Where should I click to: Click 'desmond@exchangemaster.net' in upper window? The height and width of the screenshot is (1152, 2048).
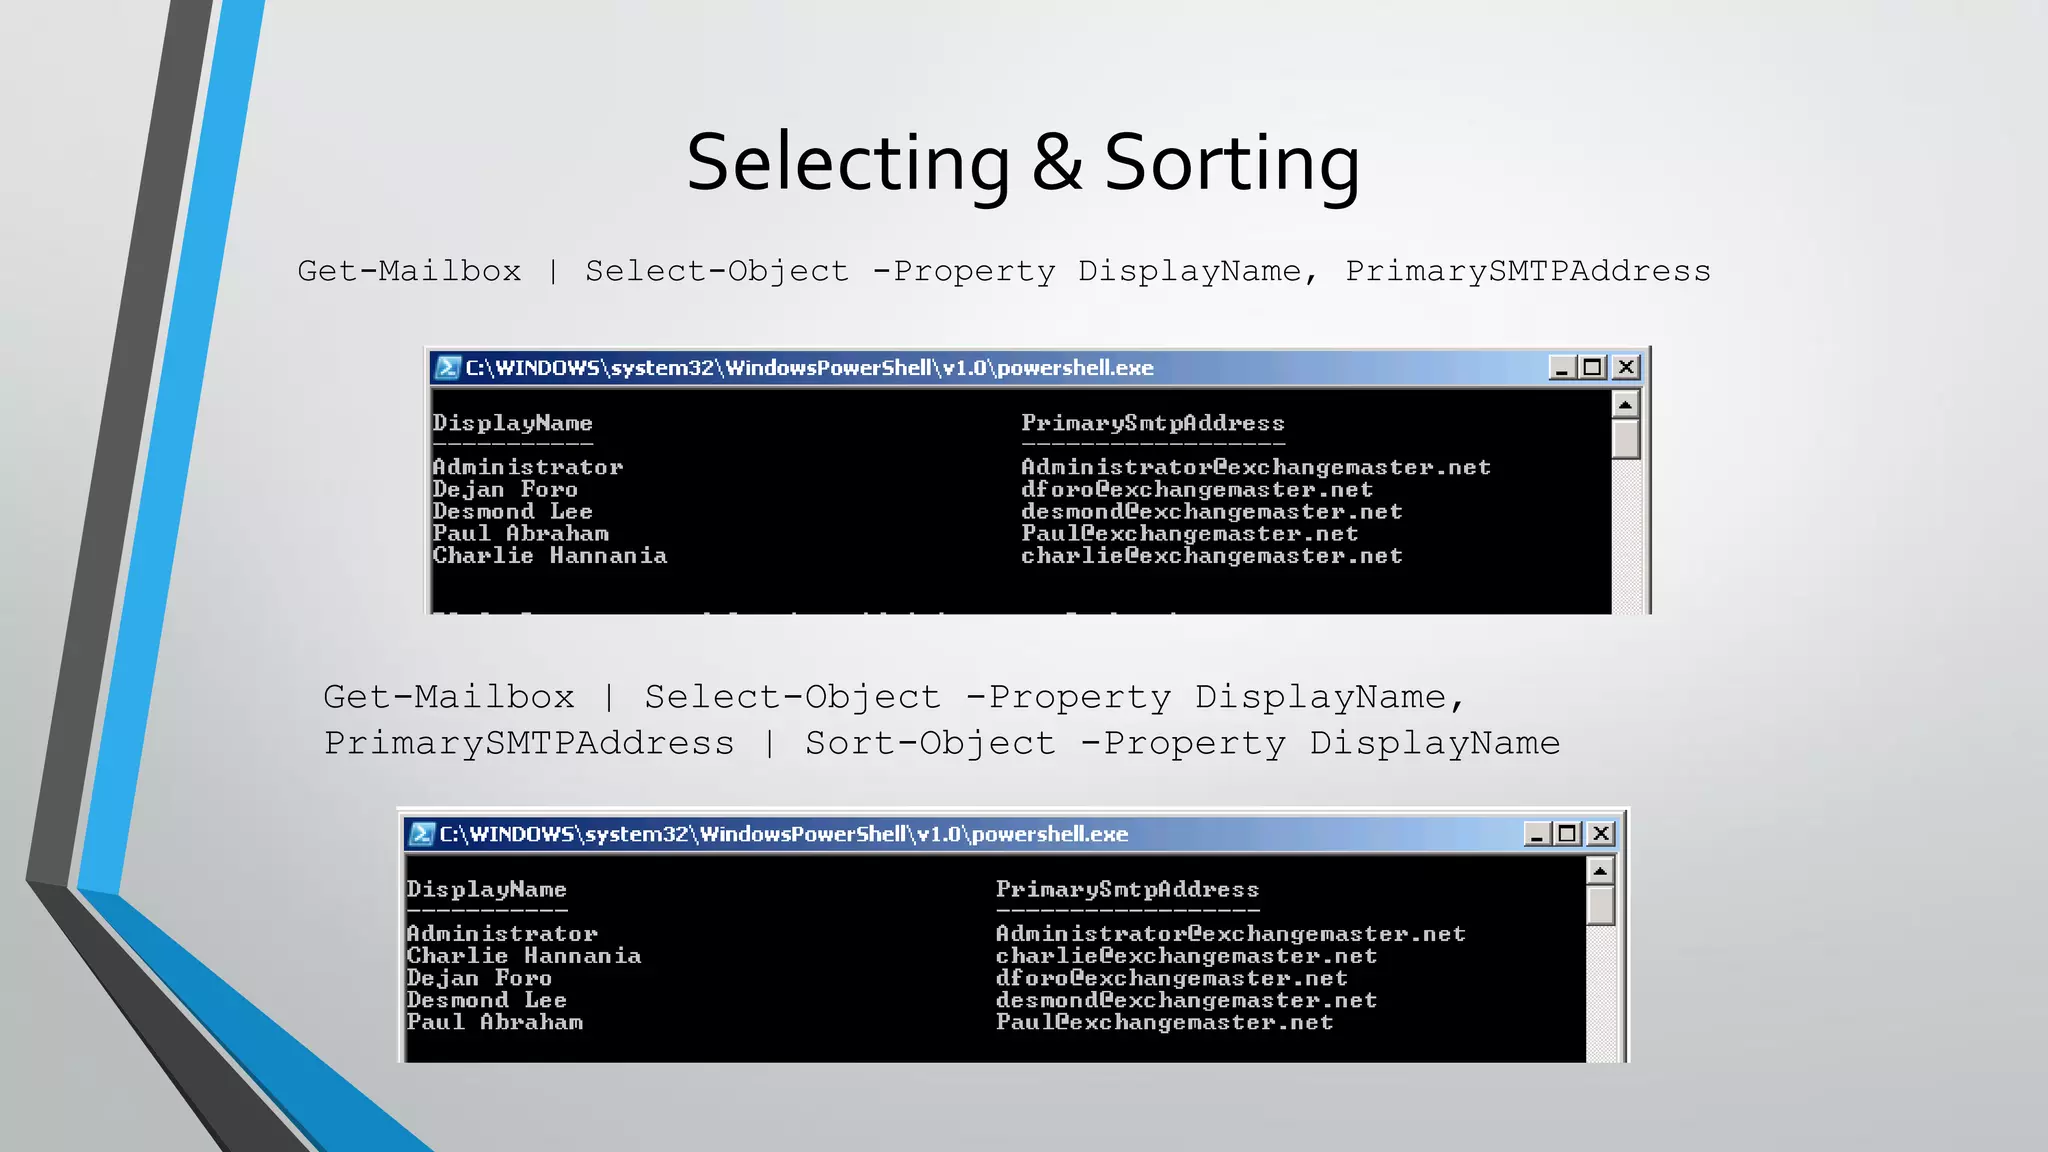pos(1212,511)
